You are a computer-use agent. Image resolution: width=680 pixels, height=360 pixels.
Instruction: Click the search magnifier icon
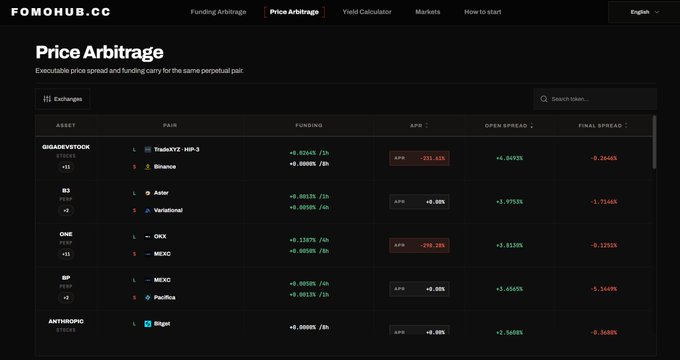point(544,99)
